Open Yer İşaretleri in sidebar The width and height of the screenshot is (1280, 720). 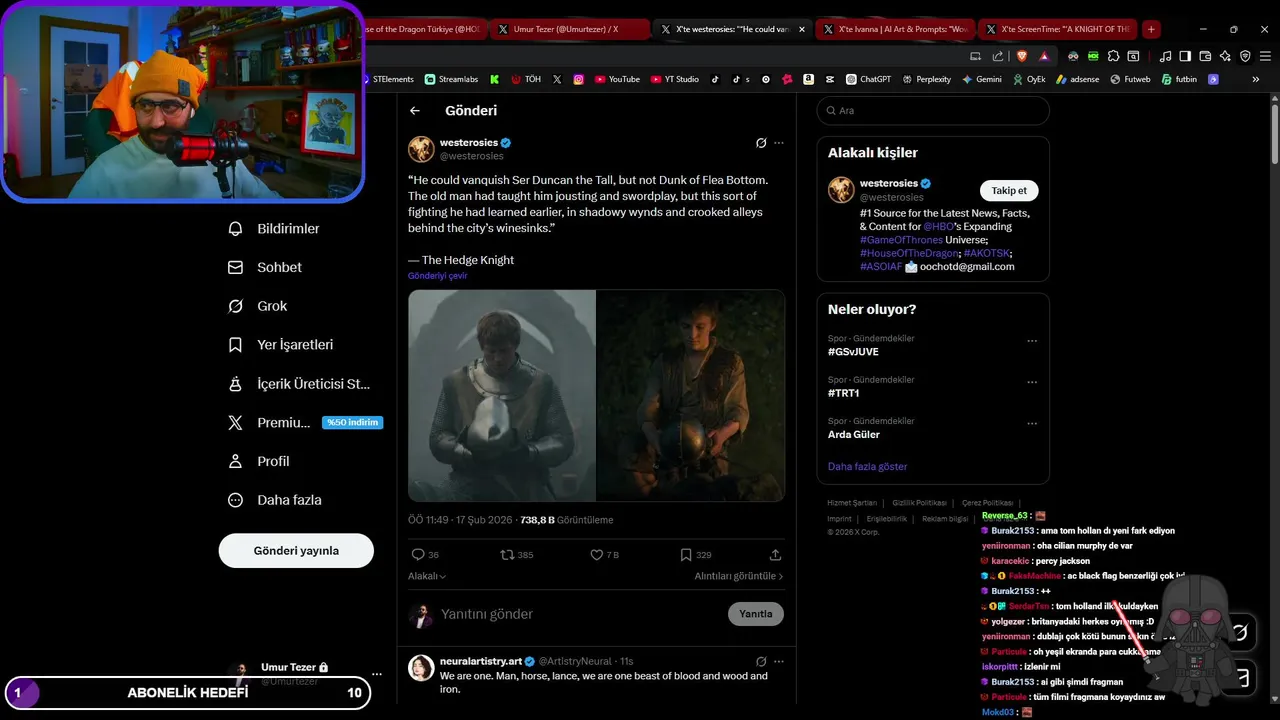(x=281, y=345)
